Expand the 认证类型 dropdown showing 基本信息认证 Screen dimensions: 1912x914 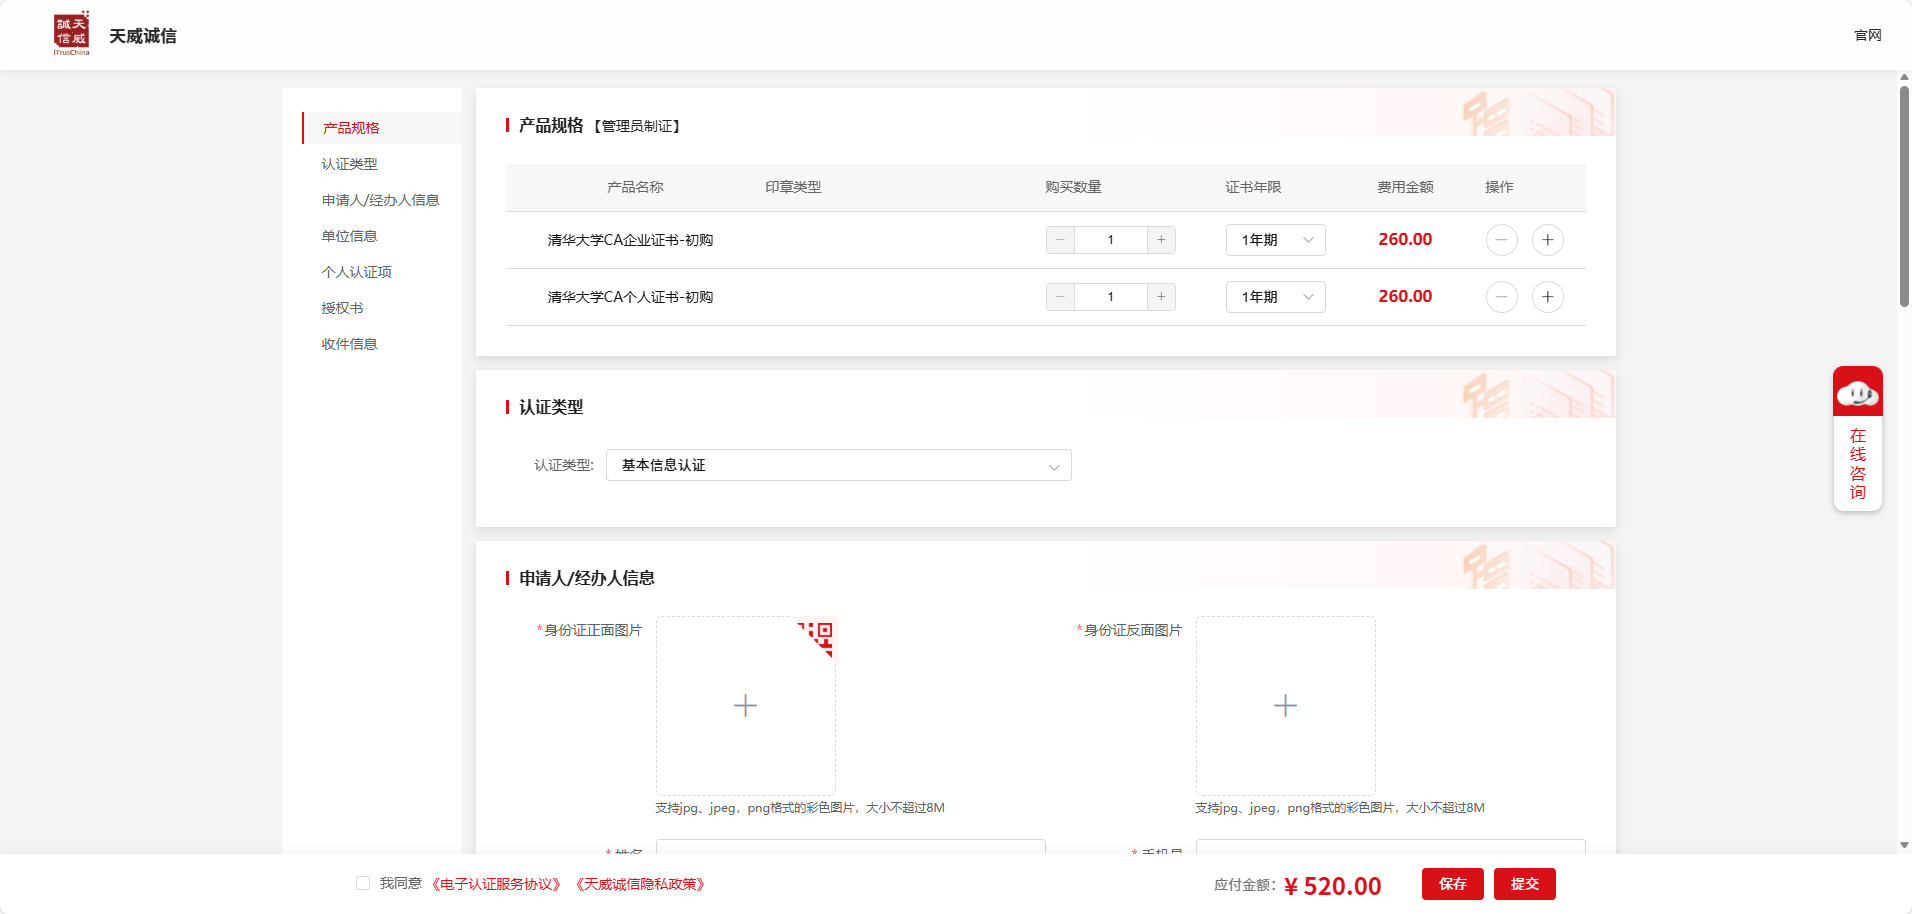[x=838, y=465]
